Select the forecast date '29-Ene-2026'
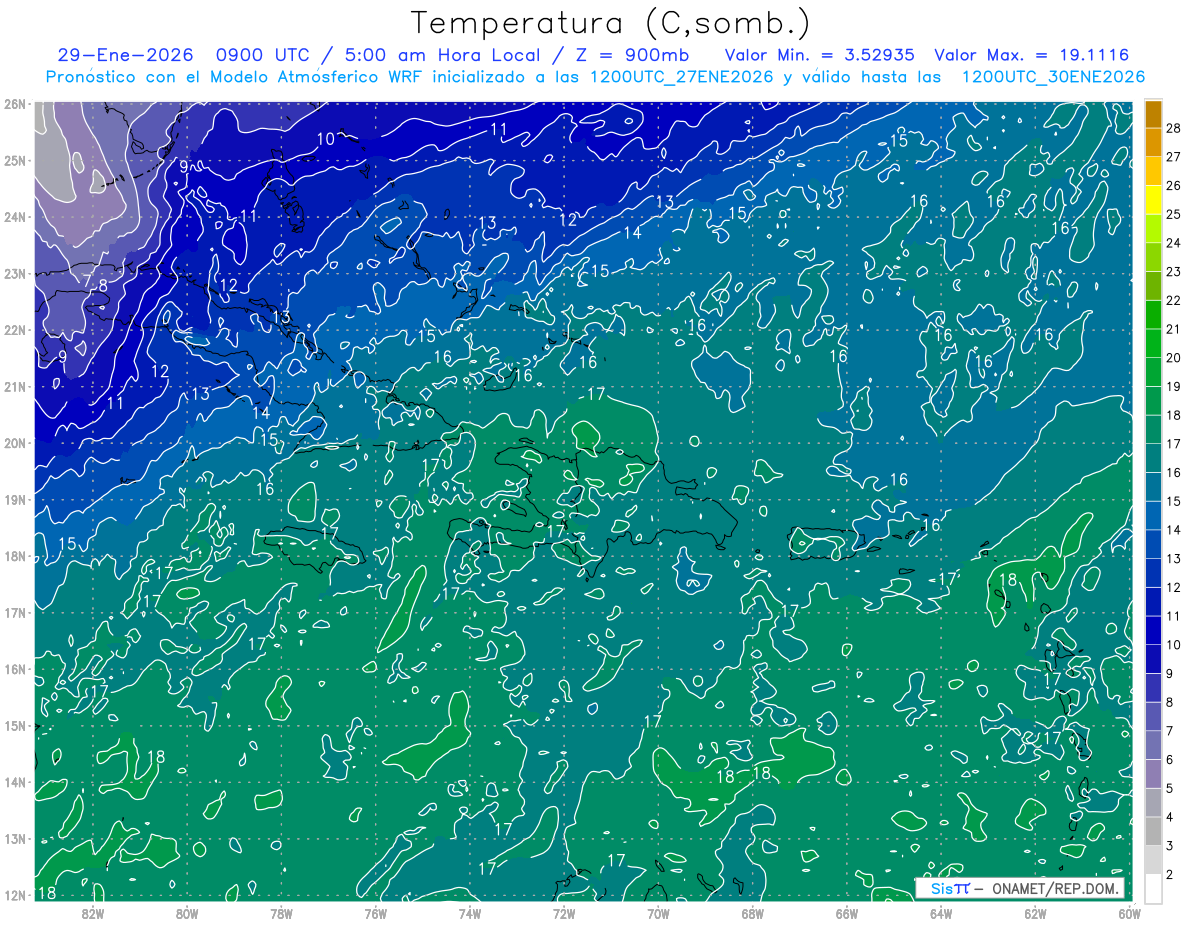 (123, 55)
